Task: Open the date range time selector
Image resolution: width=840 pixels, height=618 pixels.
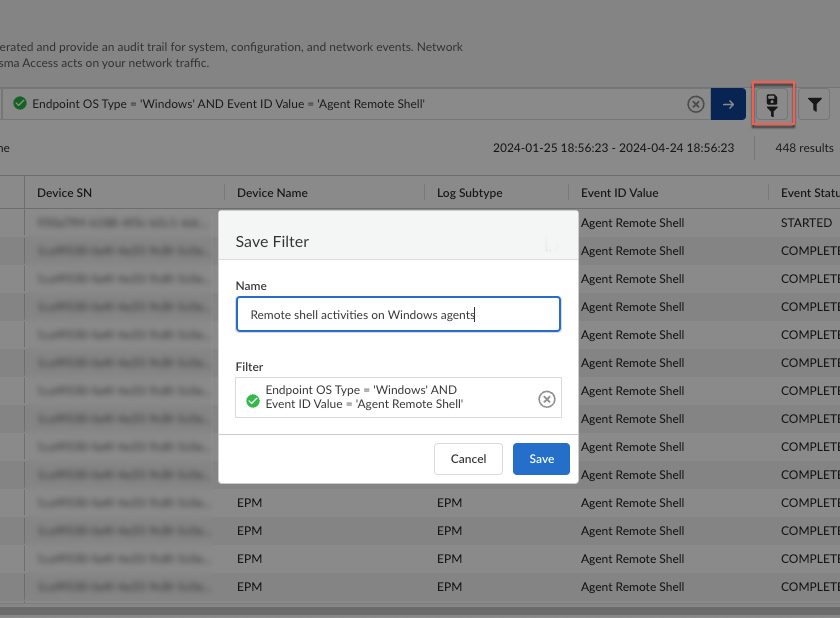Action: (613, 148)
